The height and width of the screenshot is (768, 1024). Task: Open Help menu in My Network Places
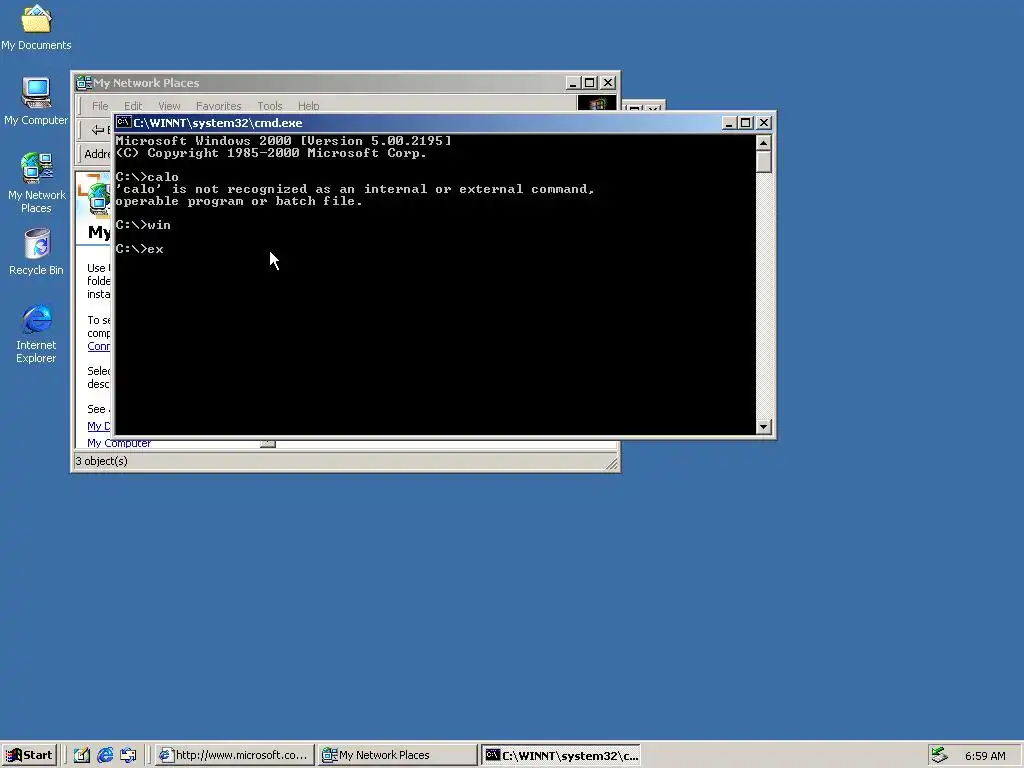(x=308, y=106)
